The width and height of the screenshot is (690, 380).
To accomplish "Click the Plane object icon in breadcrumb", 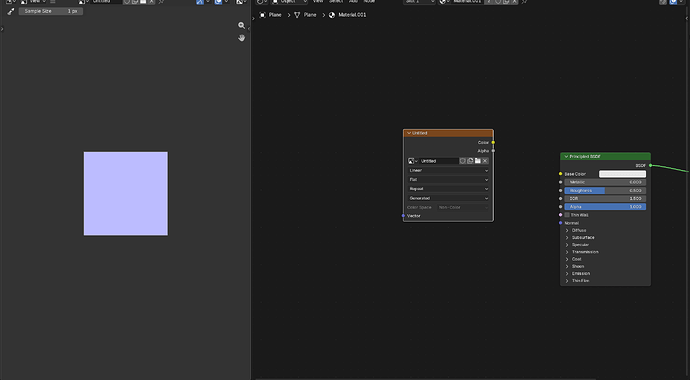I will [x=263, y=15].
